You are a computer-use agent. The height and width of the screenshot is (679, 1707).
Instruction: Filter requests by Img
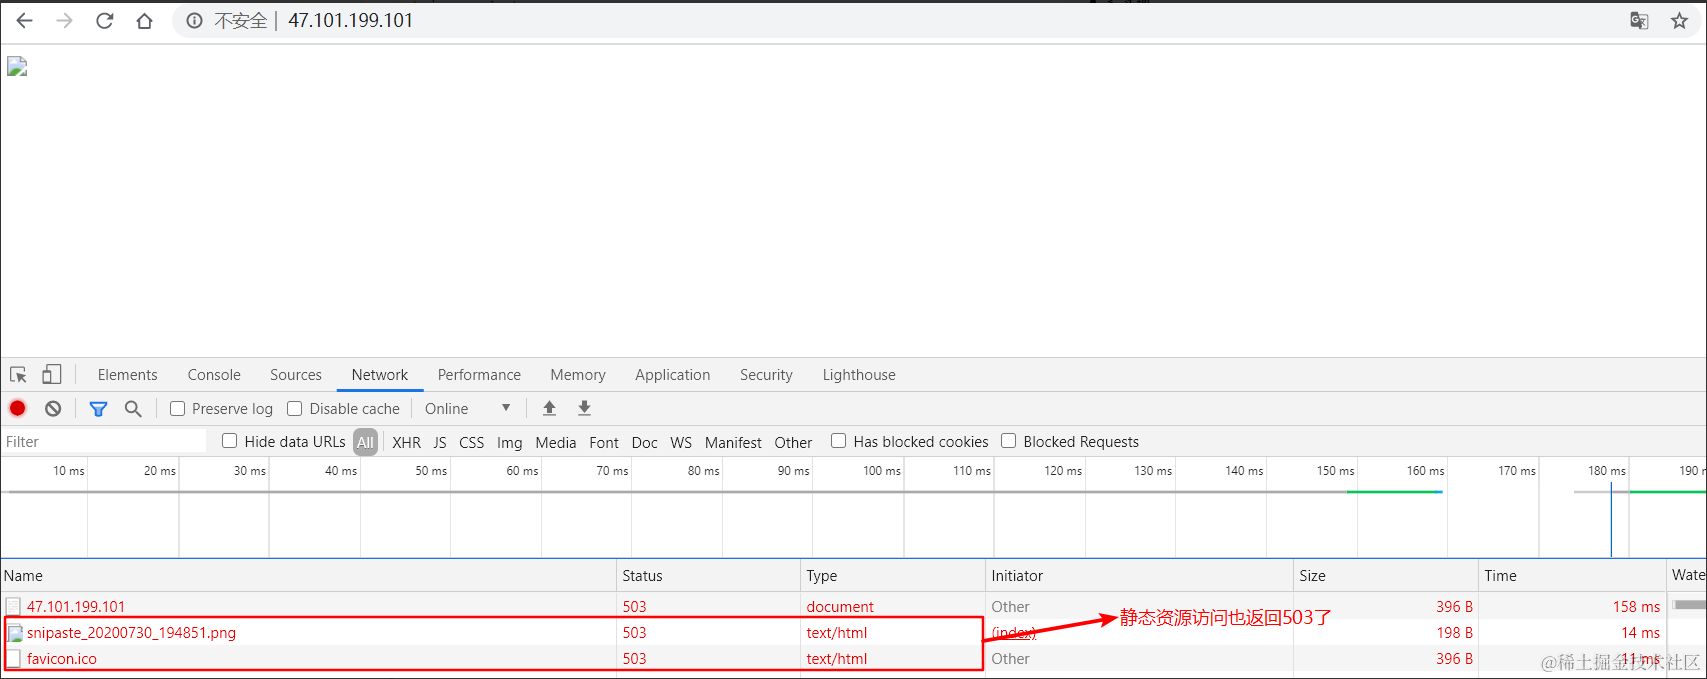(x=509, y=442)
